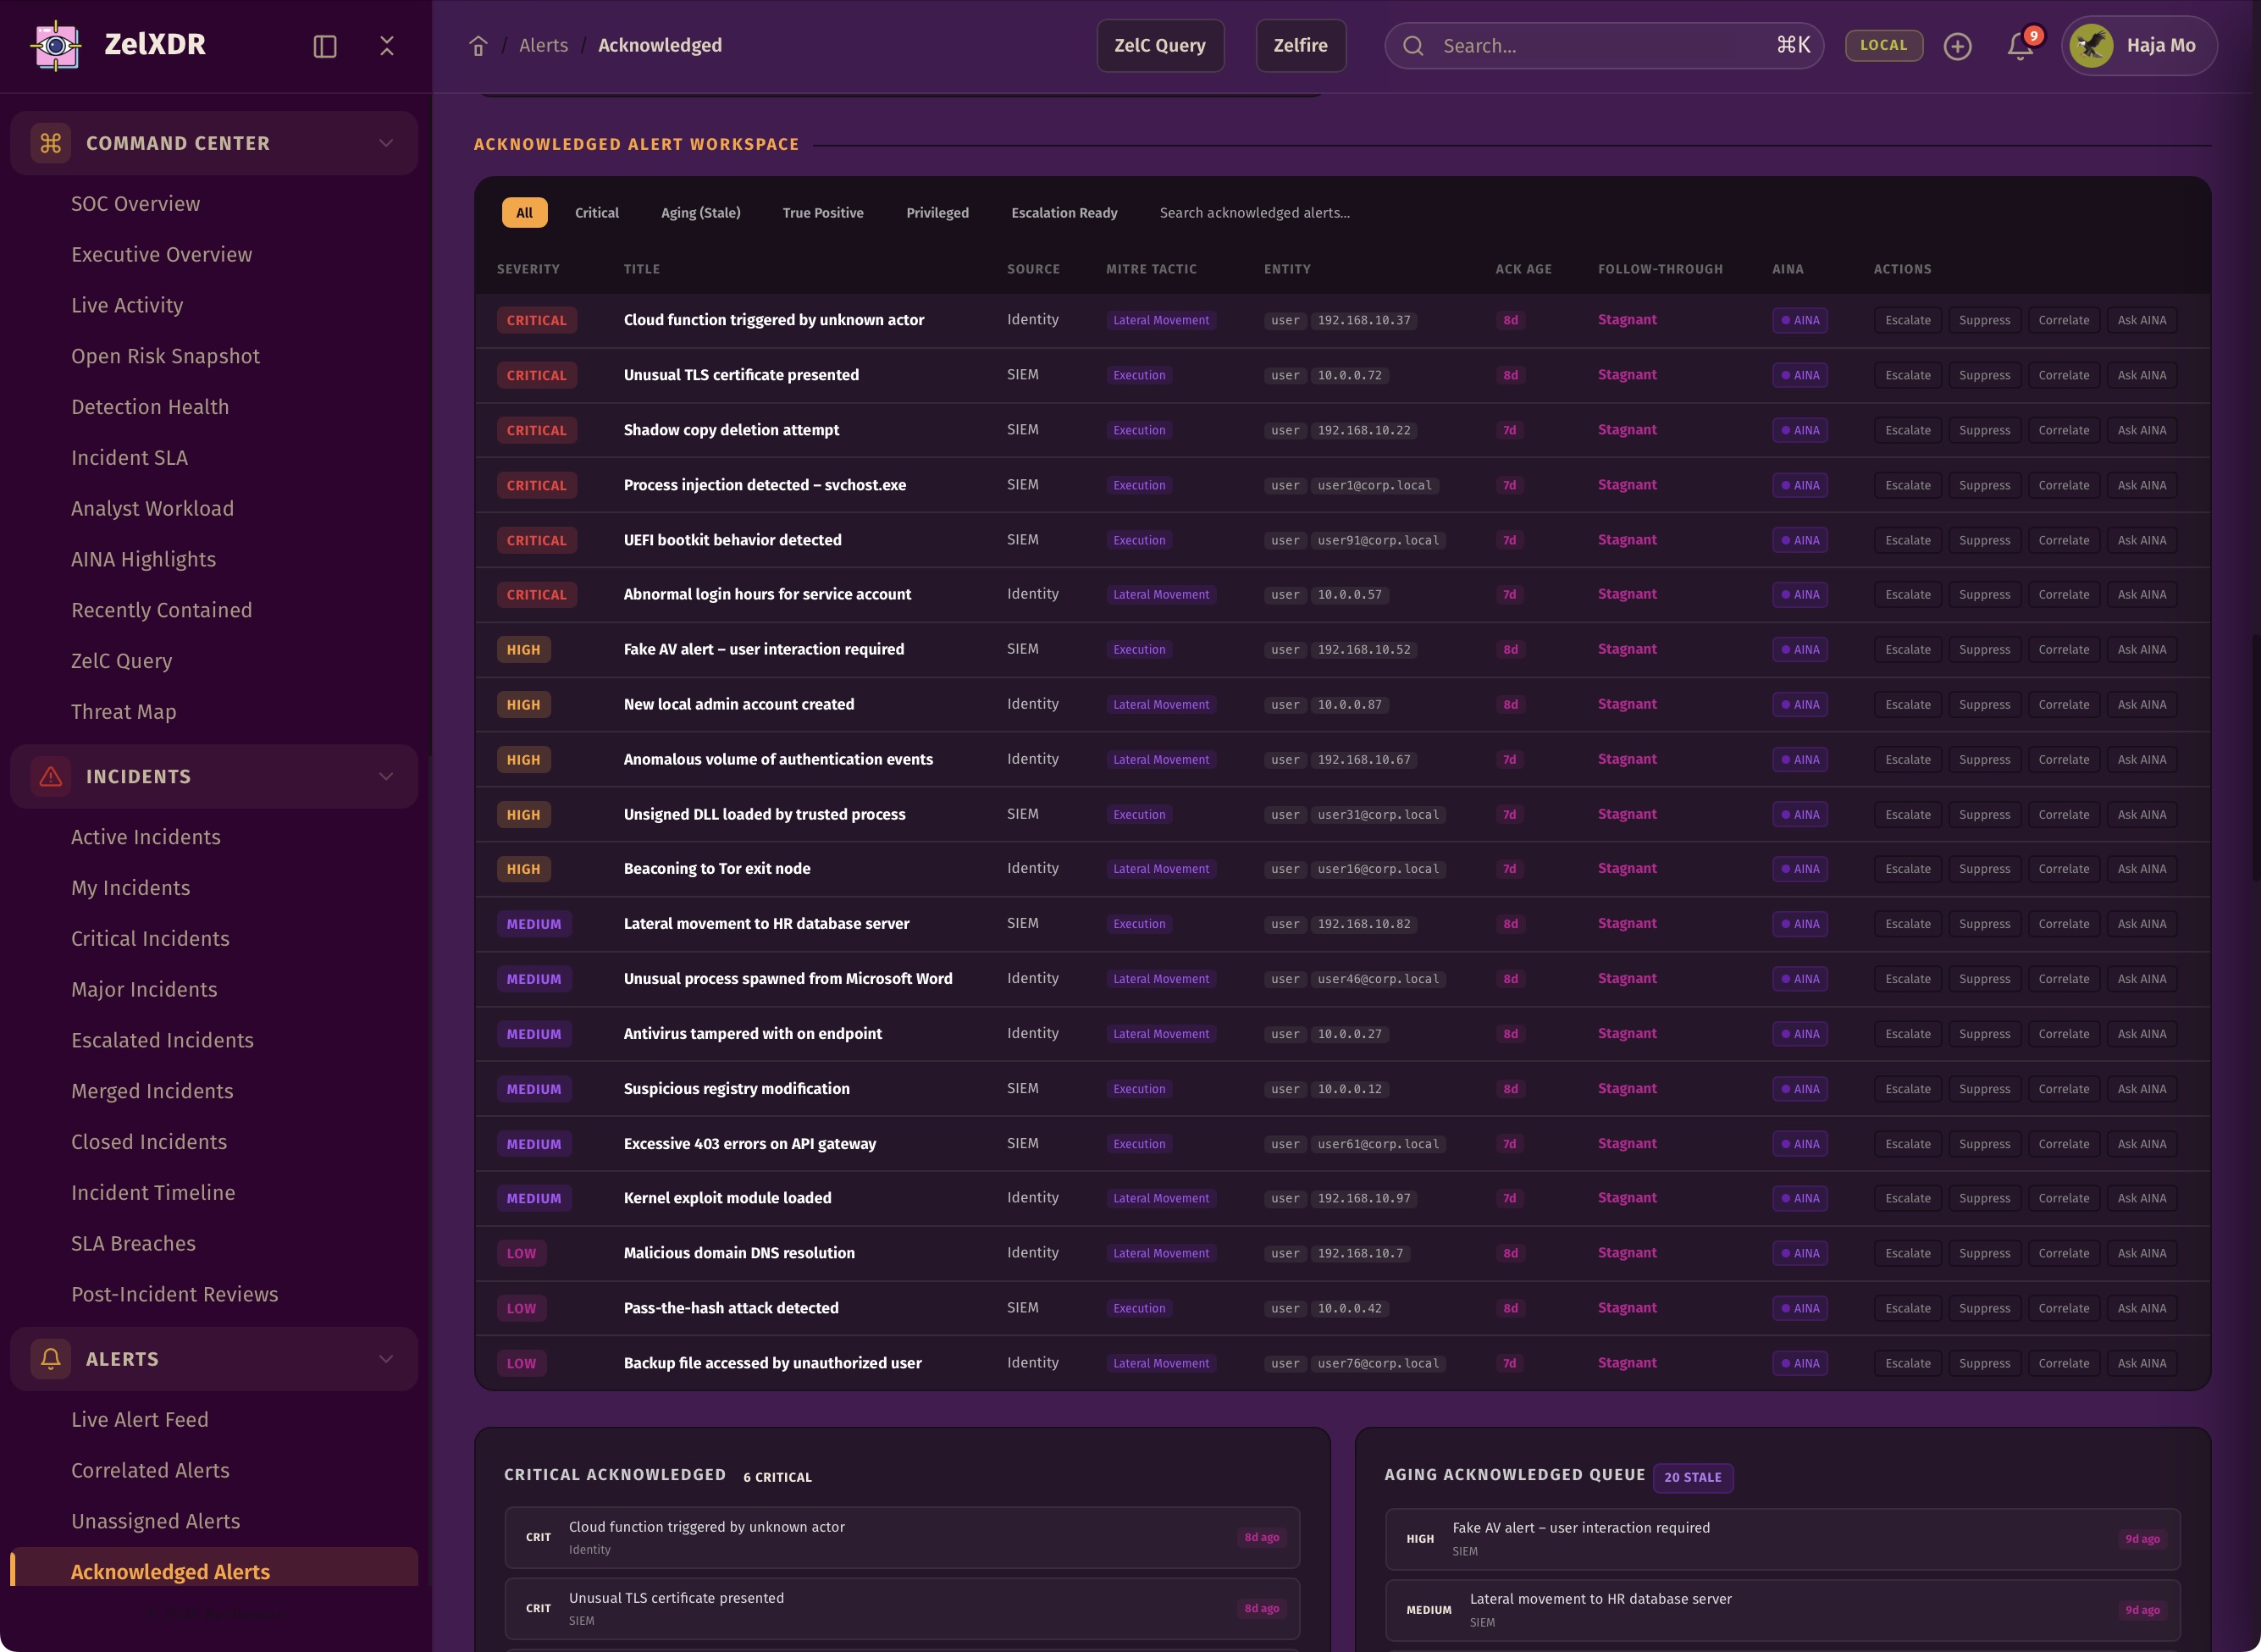Collapse the Command Center section chevron
Viewport: 2261px width, 1652px height.
(x=386, y=143)
